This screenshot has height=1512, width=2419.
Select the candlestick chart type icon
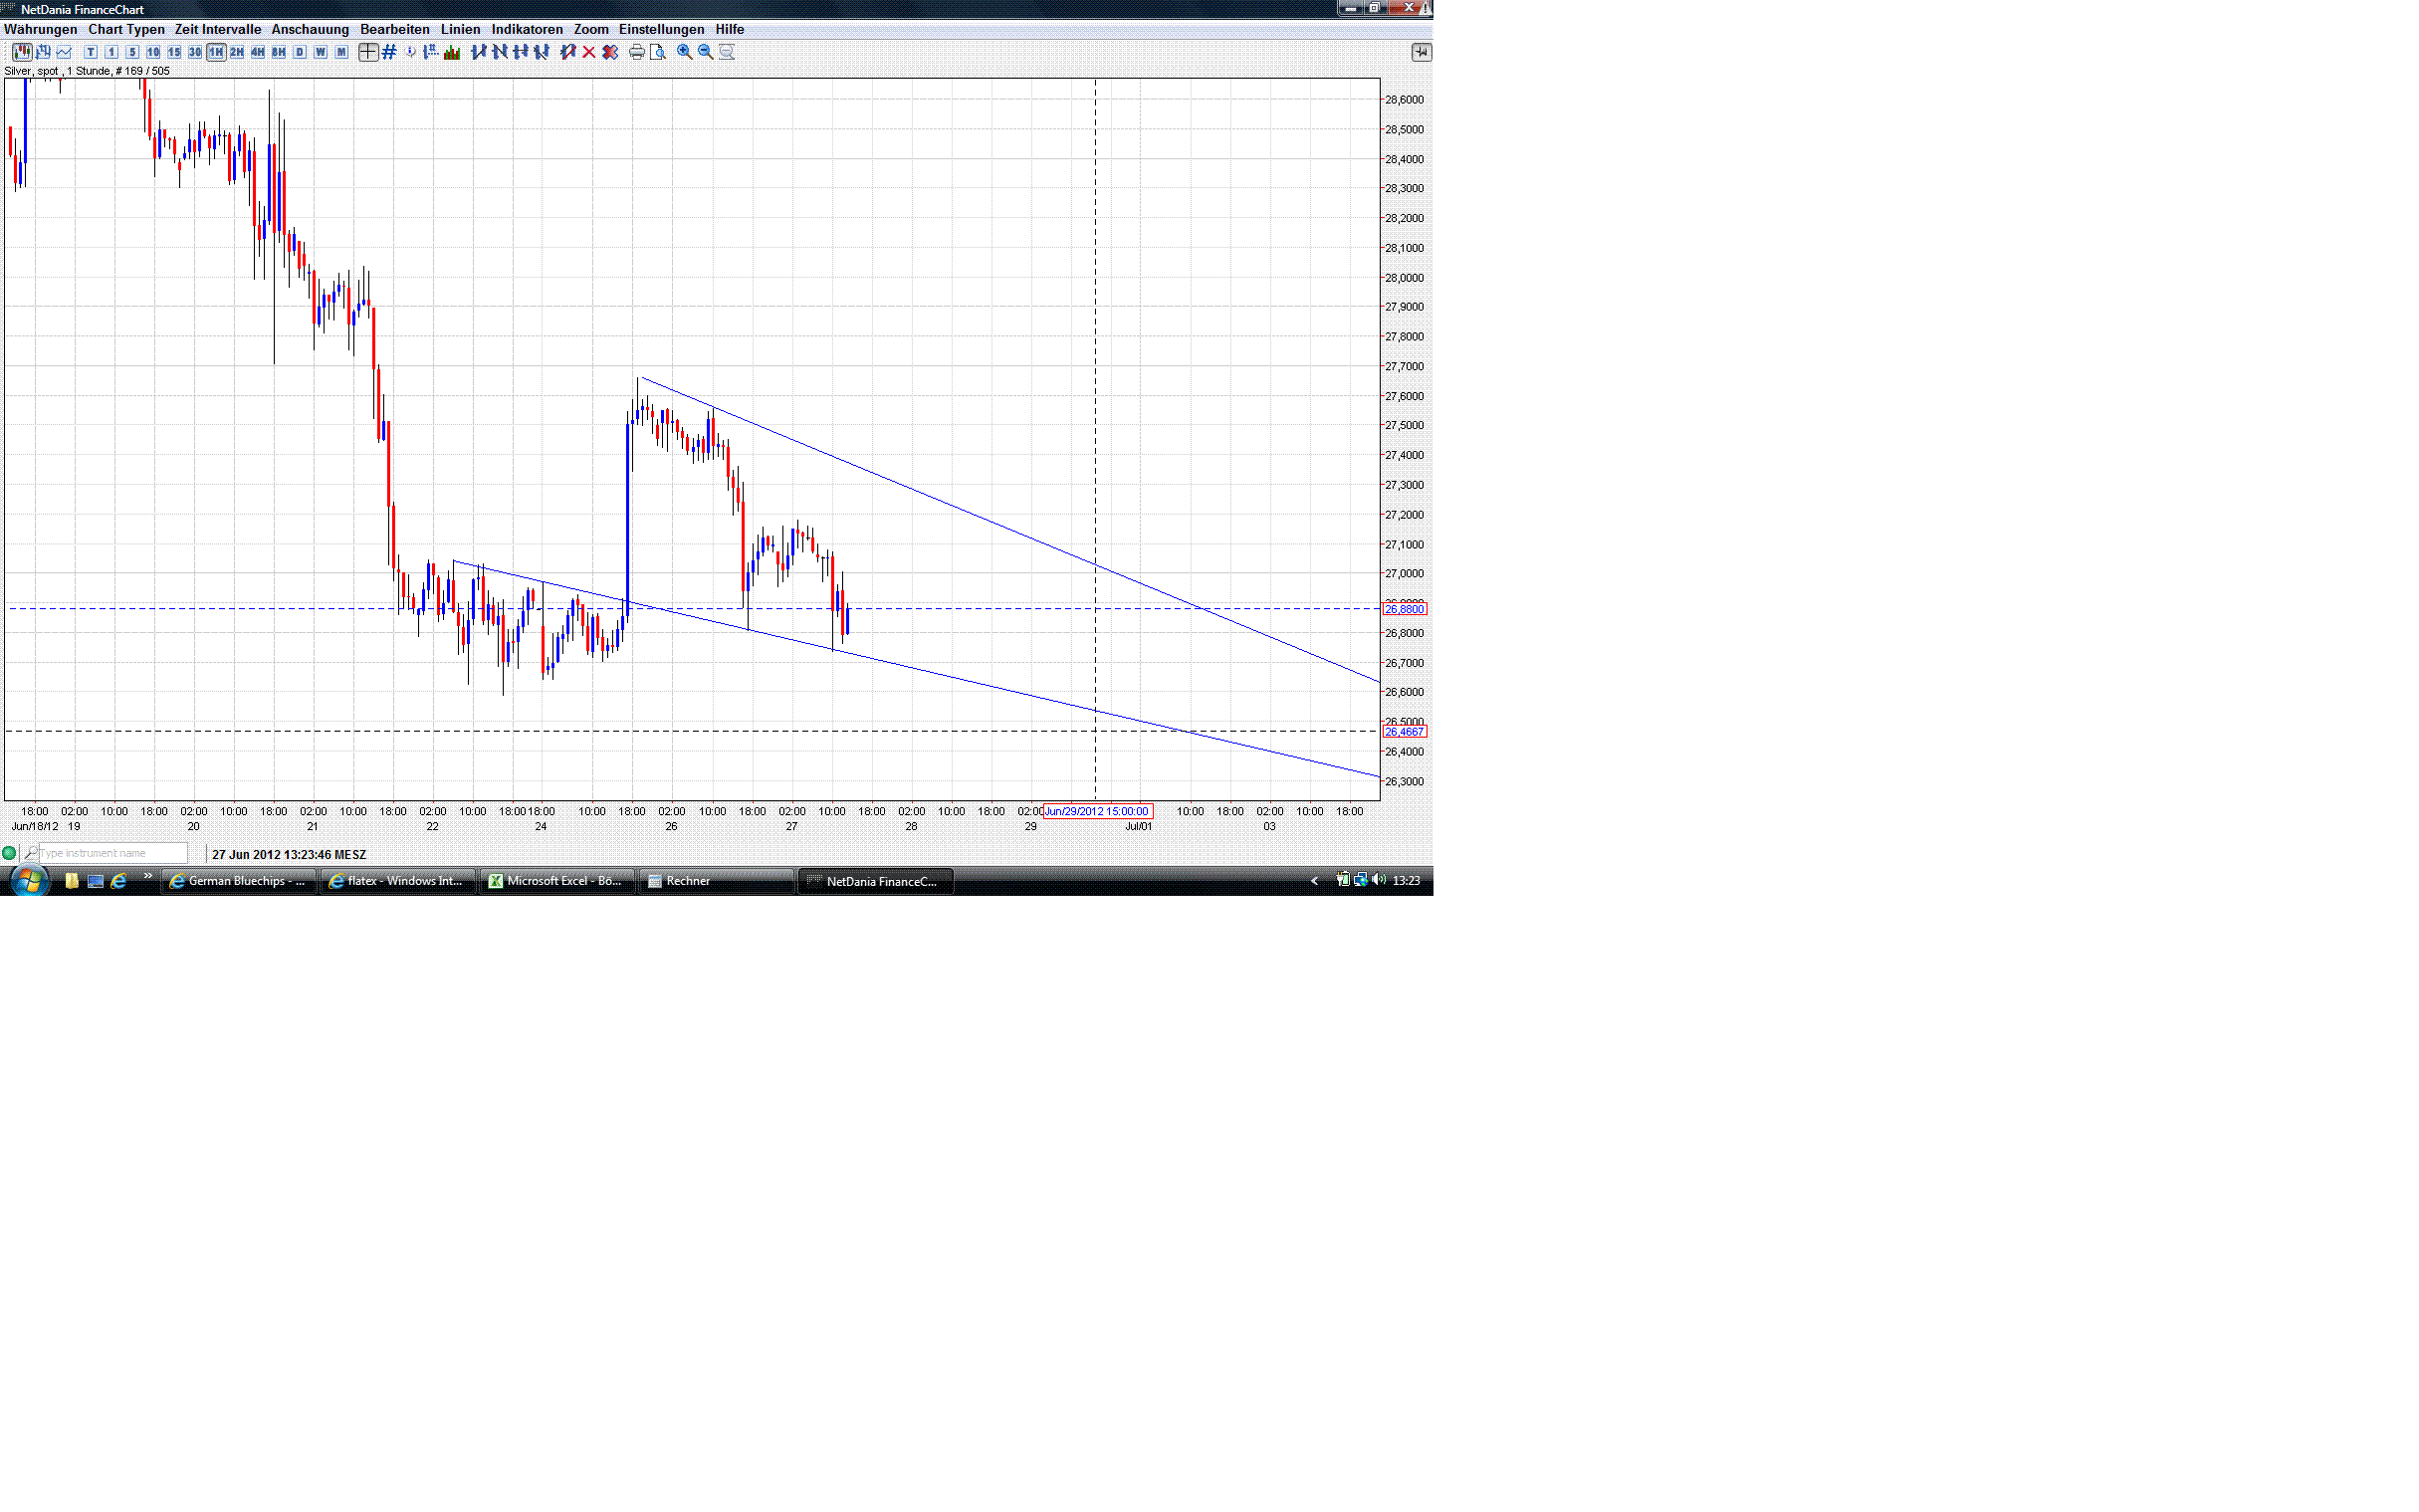tap(21, 52)
